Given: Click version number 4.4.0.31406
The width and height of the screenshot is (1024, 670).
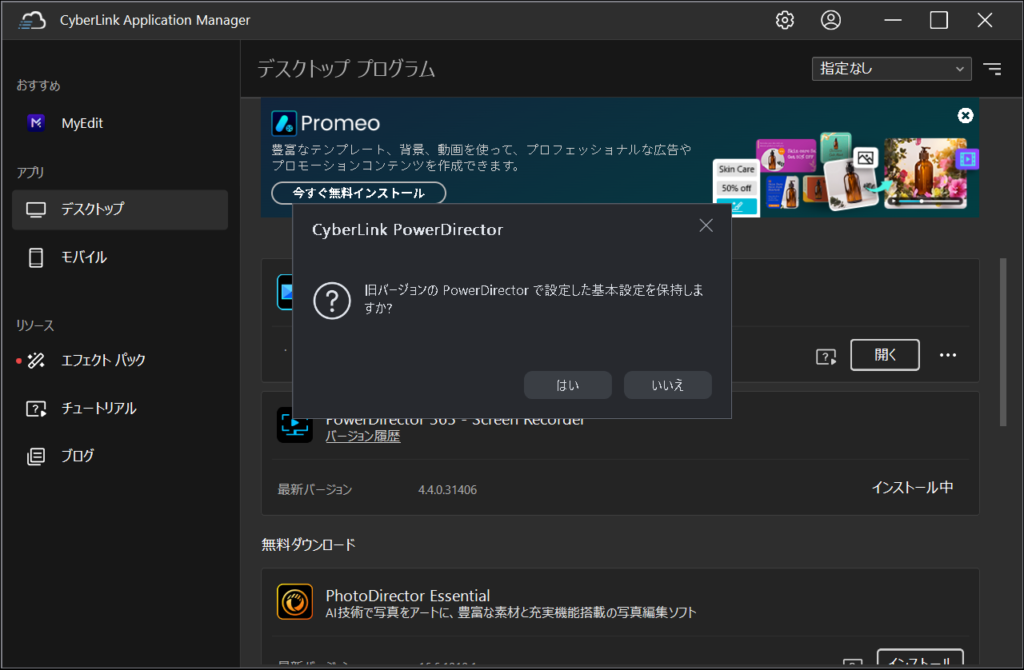Looking at the screenshot, I should [x=447, y=490].
